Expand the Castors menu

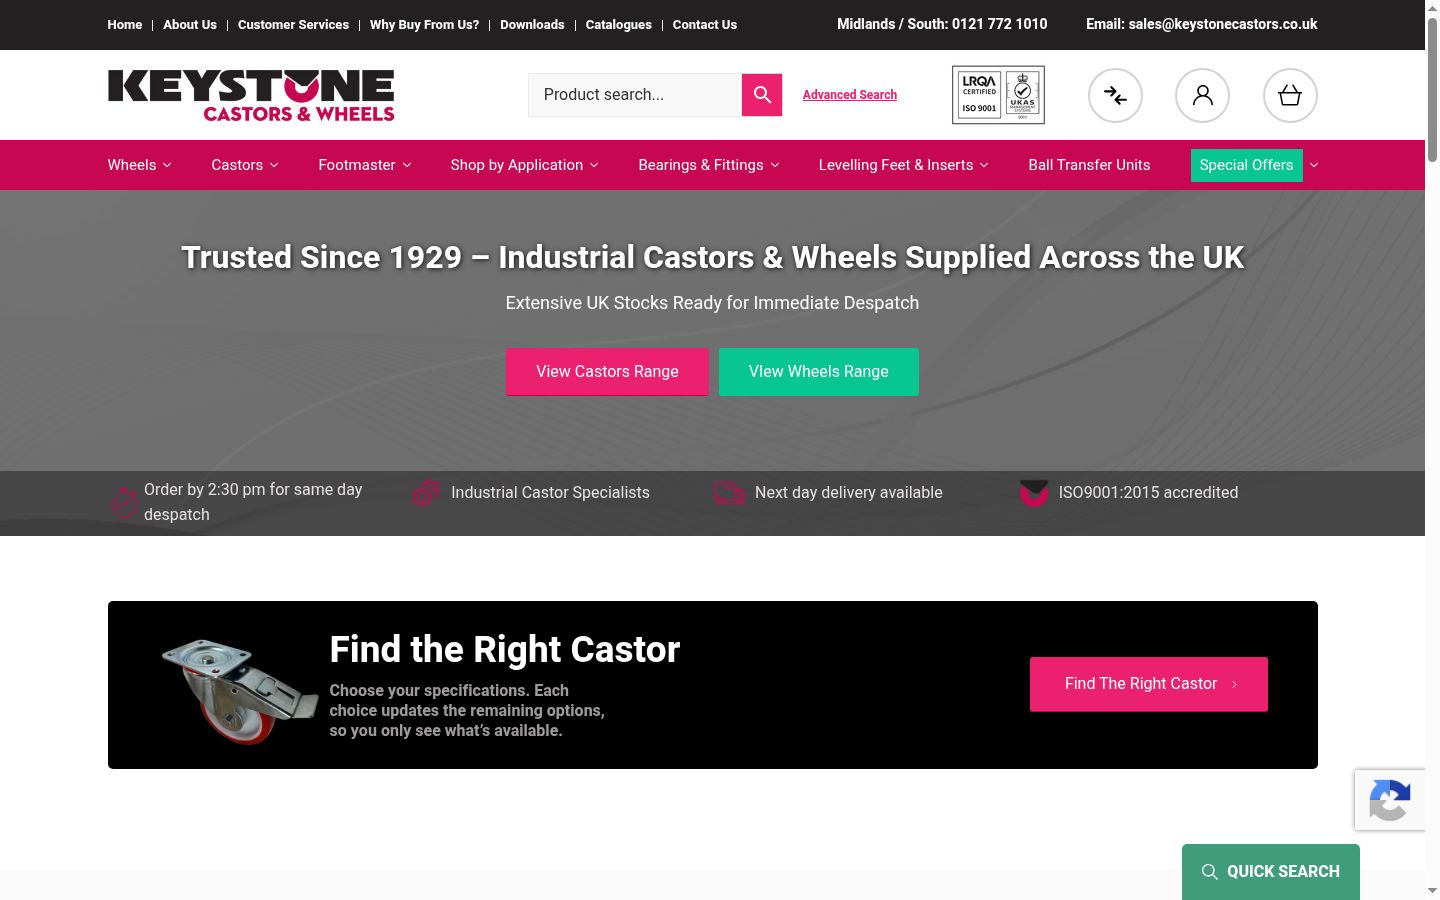pyautogui.click(x=244, y=165)
